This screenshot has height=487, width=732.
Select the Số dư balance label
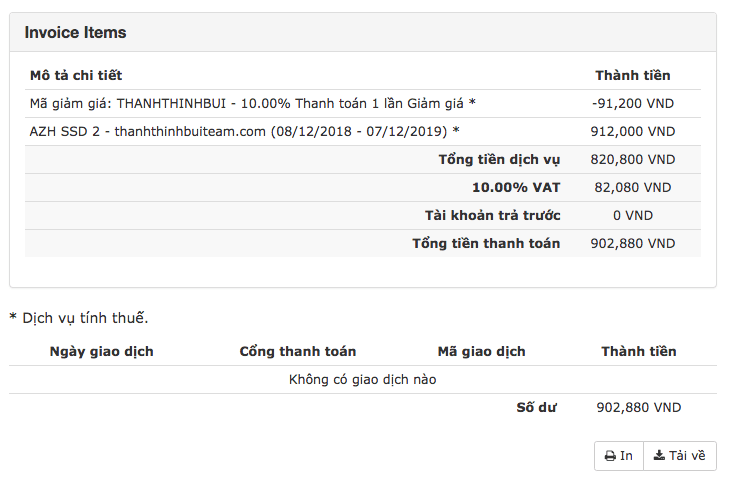536,407
